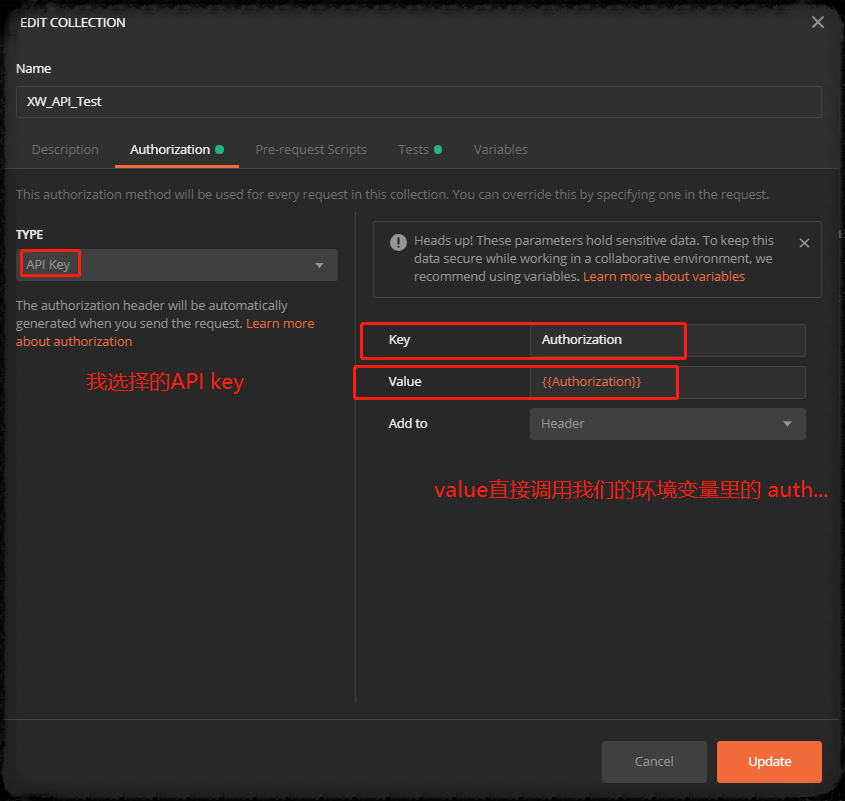Click the Cancel button
The image size is (845, 801).
point(654,761)
